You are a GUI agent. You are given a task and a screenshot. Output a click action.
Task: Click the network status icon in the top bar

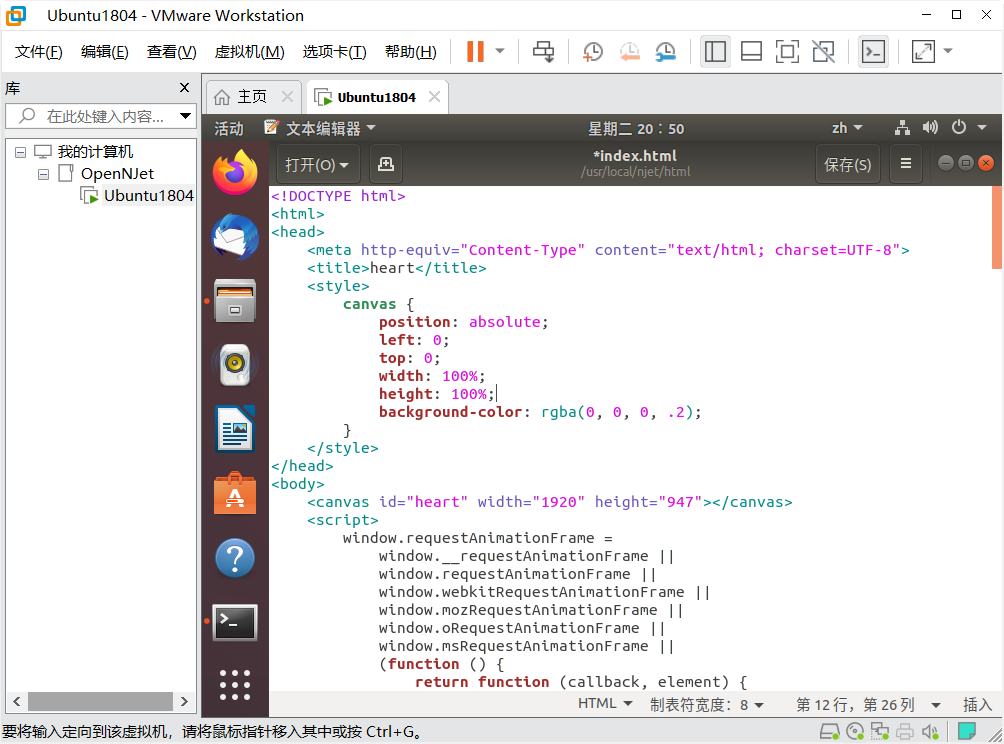[902, 128]
